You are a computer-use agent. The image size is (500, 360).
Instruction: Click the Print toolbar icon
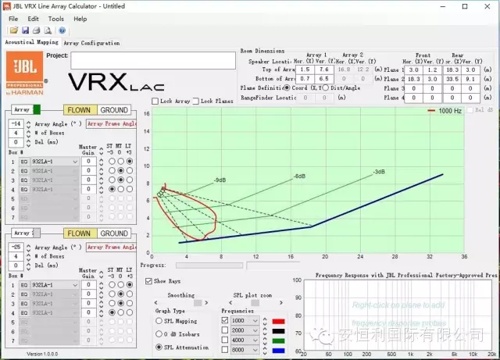pyautogui.click(x=36, y=31)
